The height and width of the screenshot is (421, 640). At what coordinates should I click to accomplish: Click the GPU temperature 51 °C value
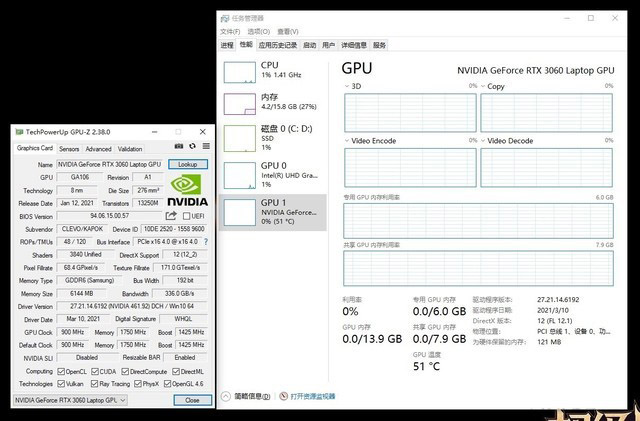point(427,366)
